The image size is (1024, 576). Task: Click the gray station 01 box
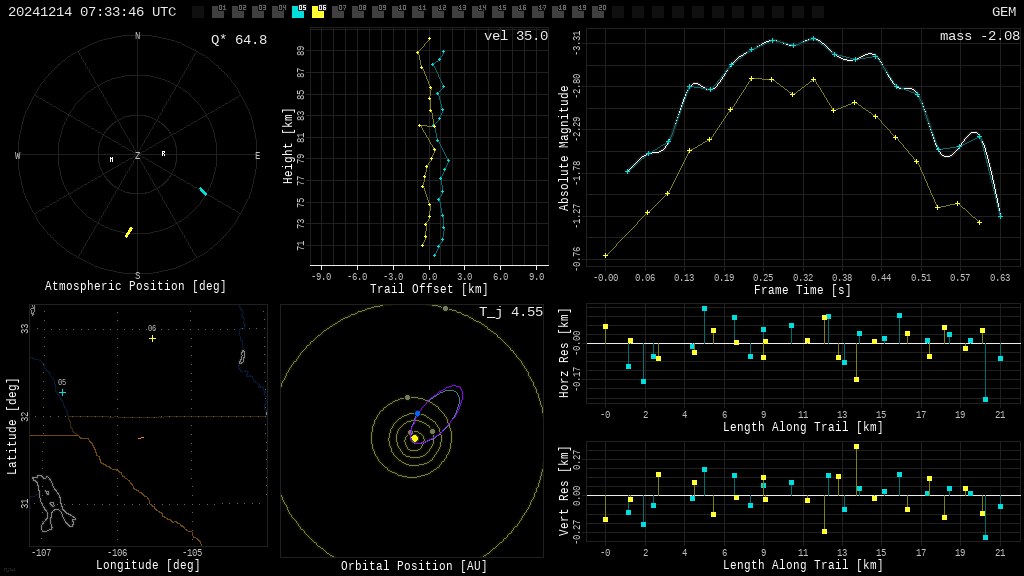pyautogui.click(x=218, y=12)
